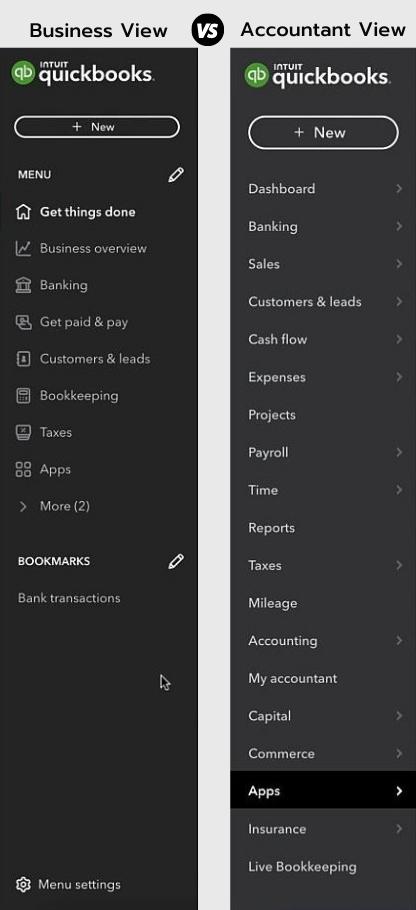Image resolution: width=416 pixels, height=910 pixels.
Task: Click the Apps grid icon in left menu
Action: tap(23, 470)
